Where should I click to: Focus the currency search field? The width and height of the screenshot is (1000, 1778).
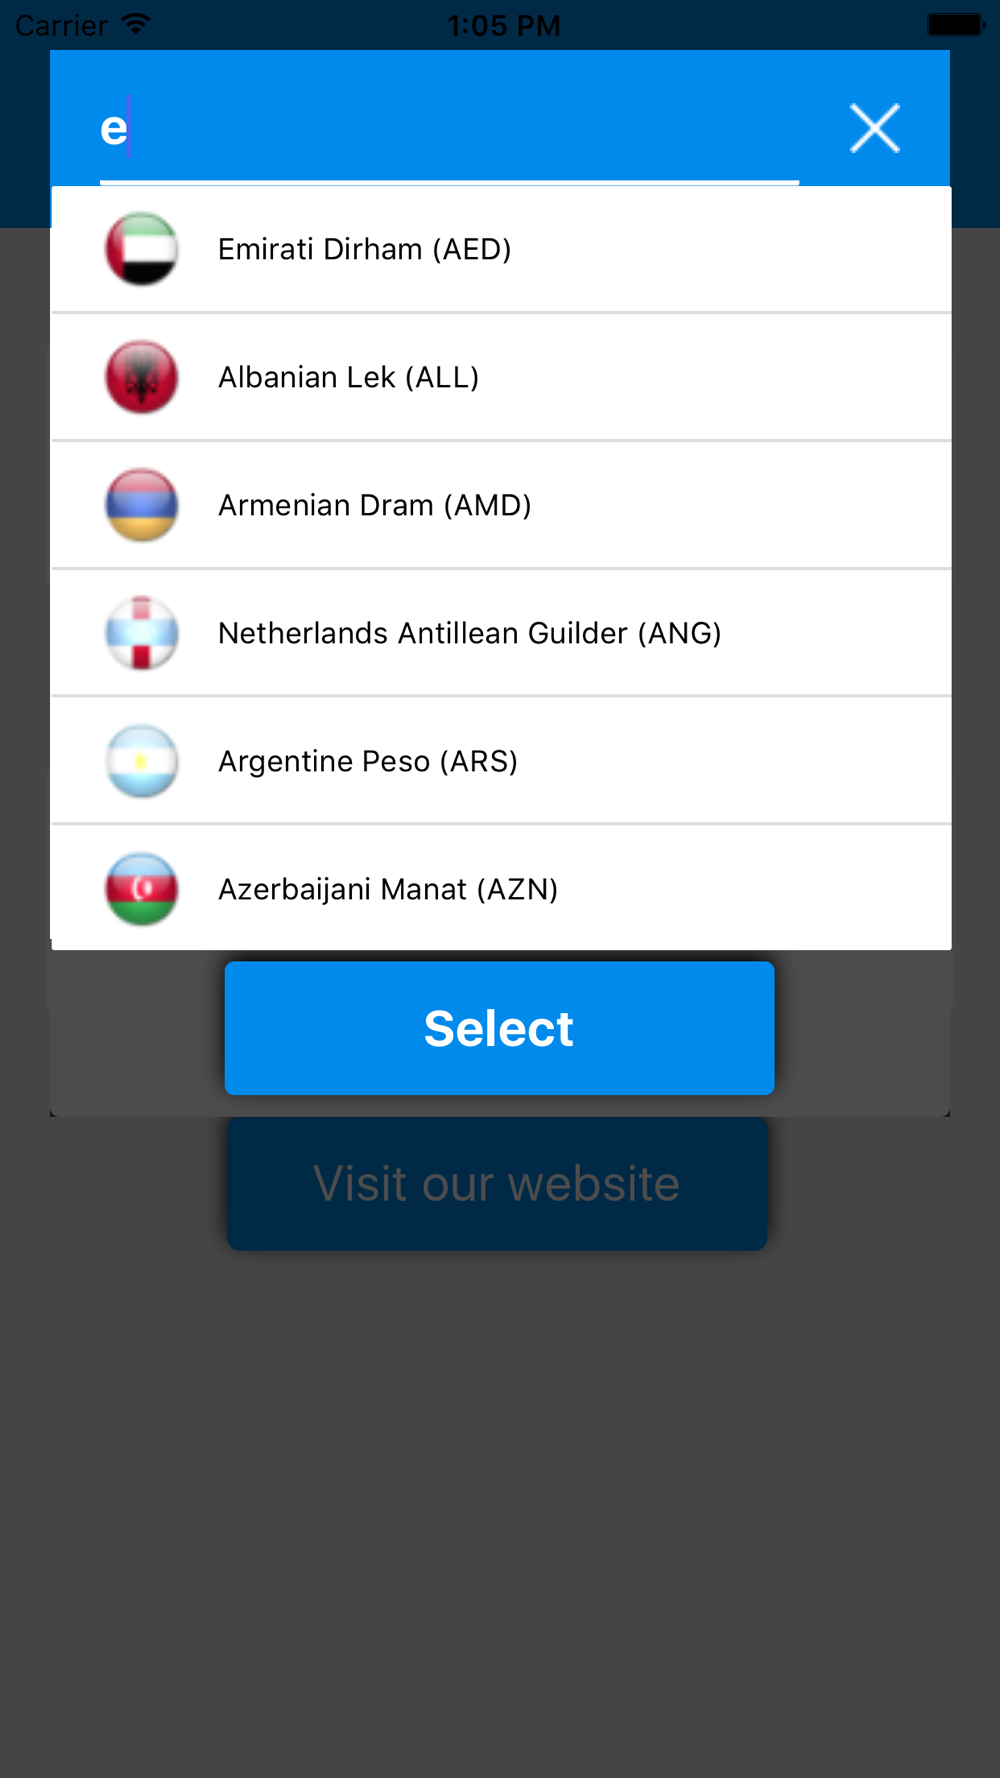449,130
